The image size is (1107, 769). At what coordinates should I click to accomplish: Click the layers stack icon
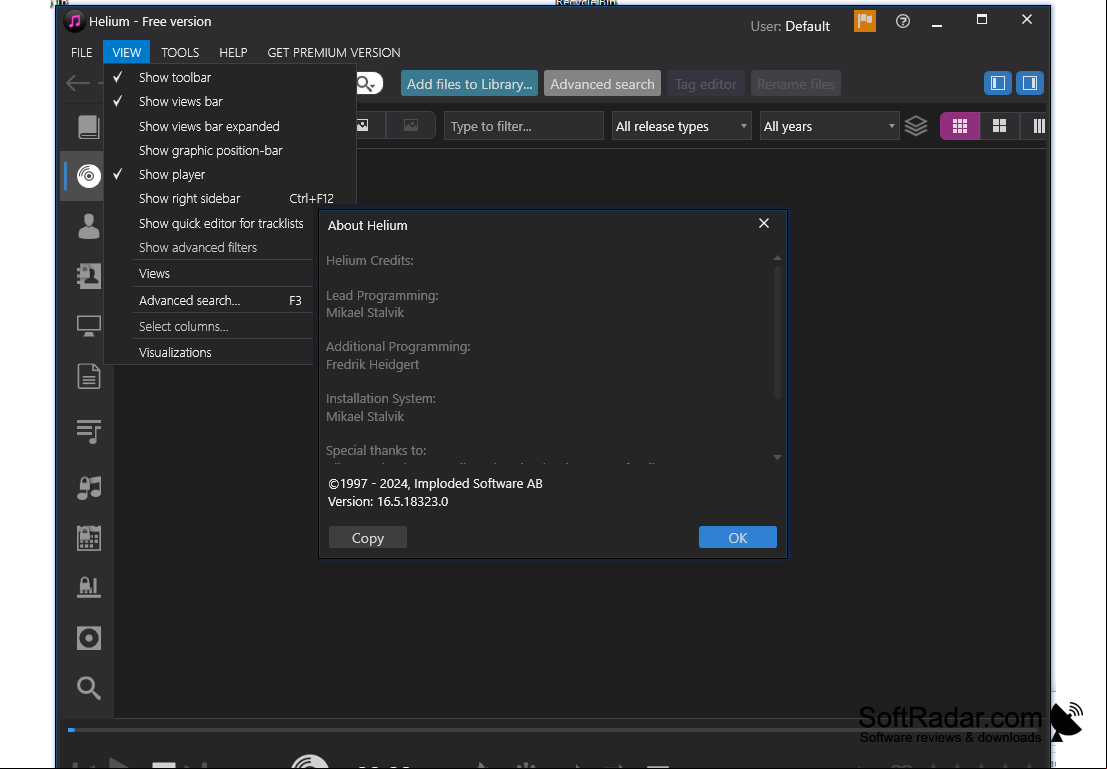(916, 126)
